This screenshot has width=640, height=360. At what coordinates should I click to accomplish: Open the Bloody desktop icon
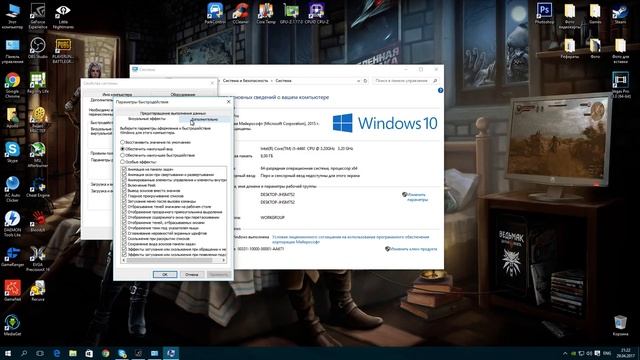click(x=38, y=222)
